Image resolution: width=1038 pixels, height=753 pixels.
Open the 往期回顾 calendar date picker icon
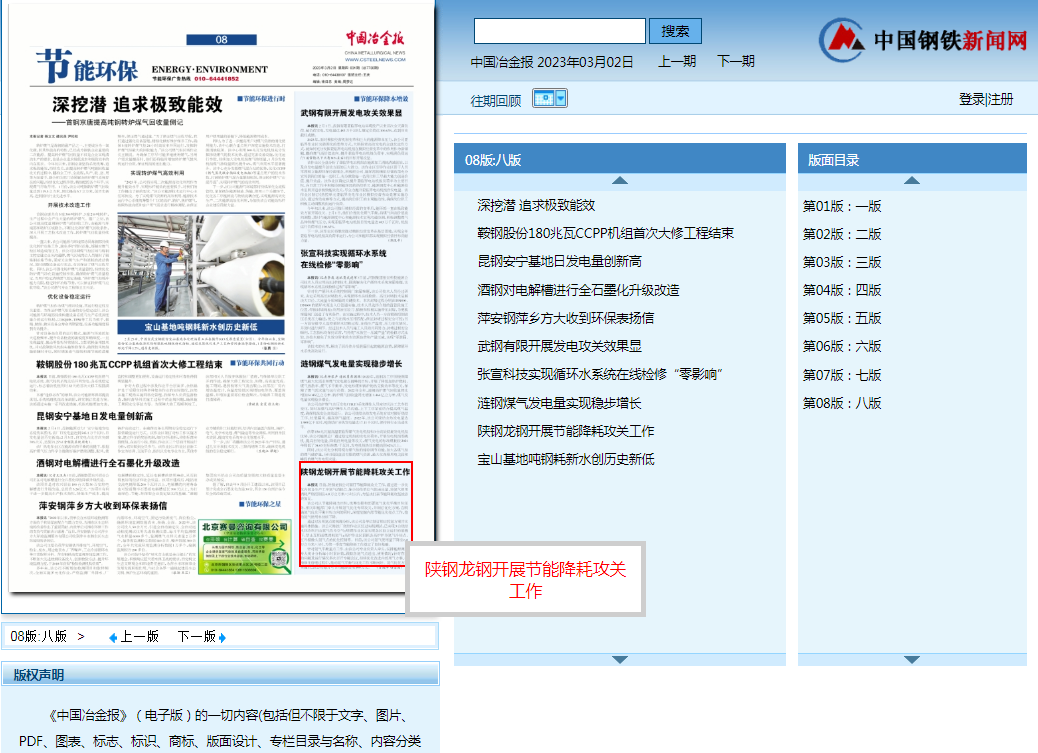543,98
